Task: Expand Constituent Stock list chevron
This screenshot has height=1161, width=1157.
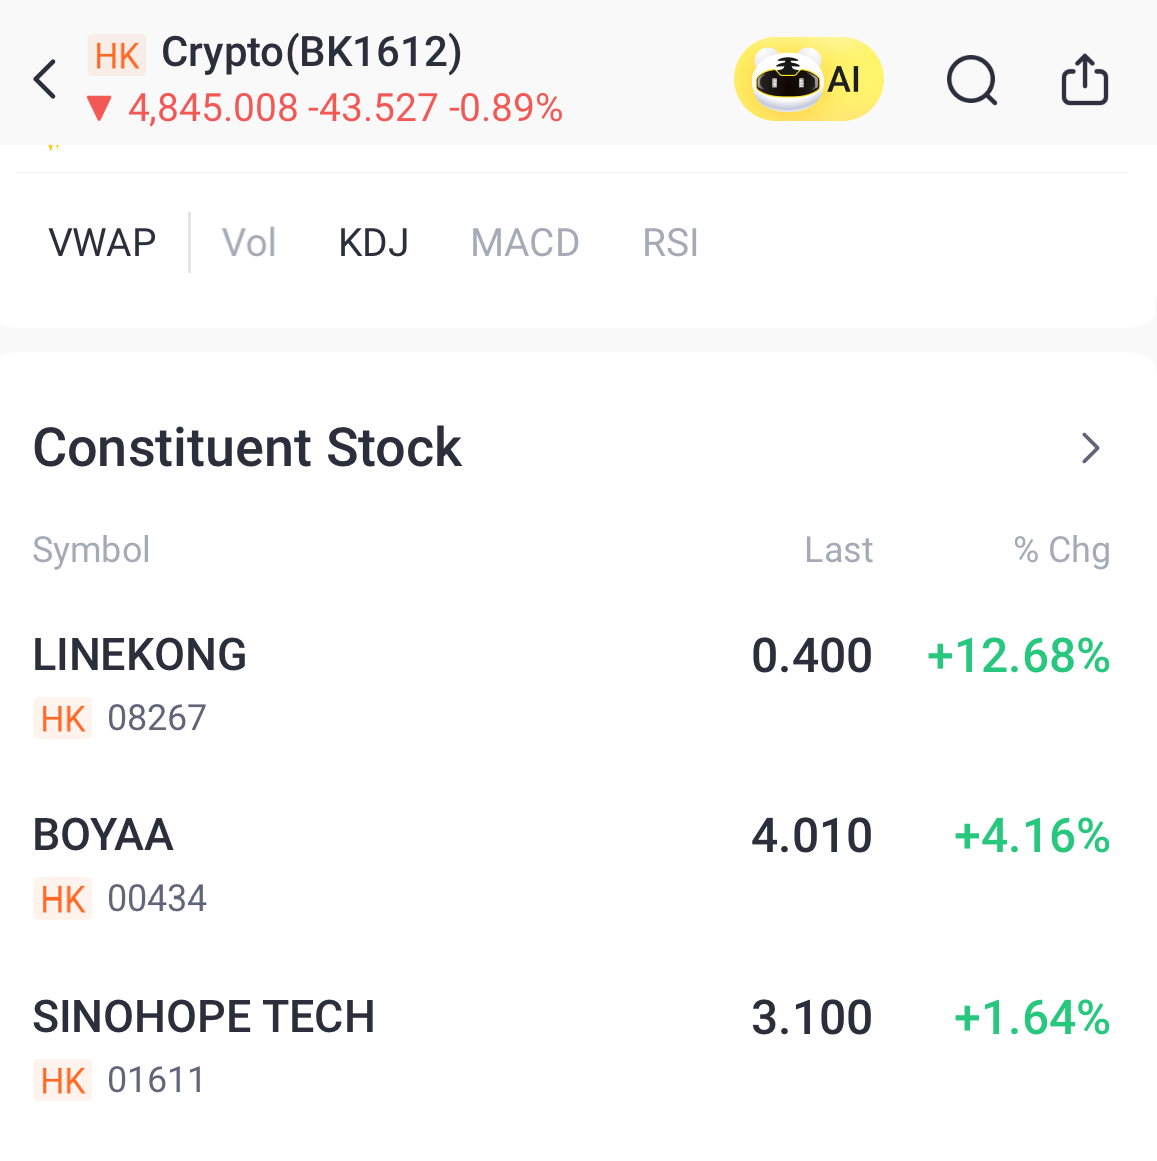Action: 1091,448
